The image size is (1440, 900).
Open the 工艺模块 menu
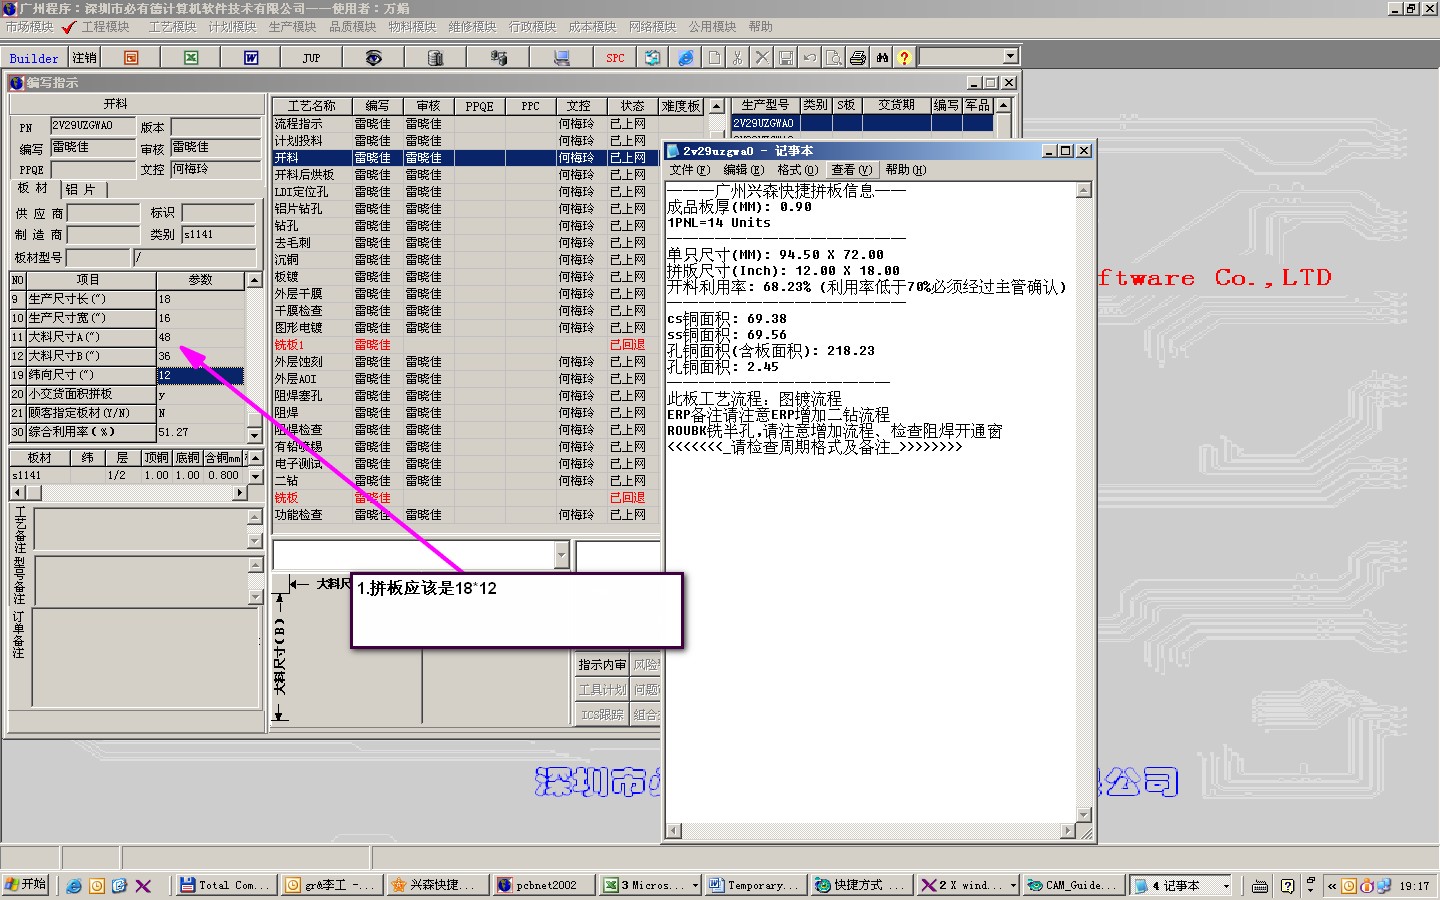[172, 27]
